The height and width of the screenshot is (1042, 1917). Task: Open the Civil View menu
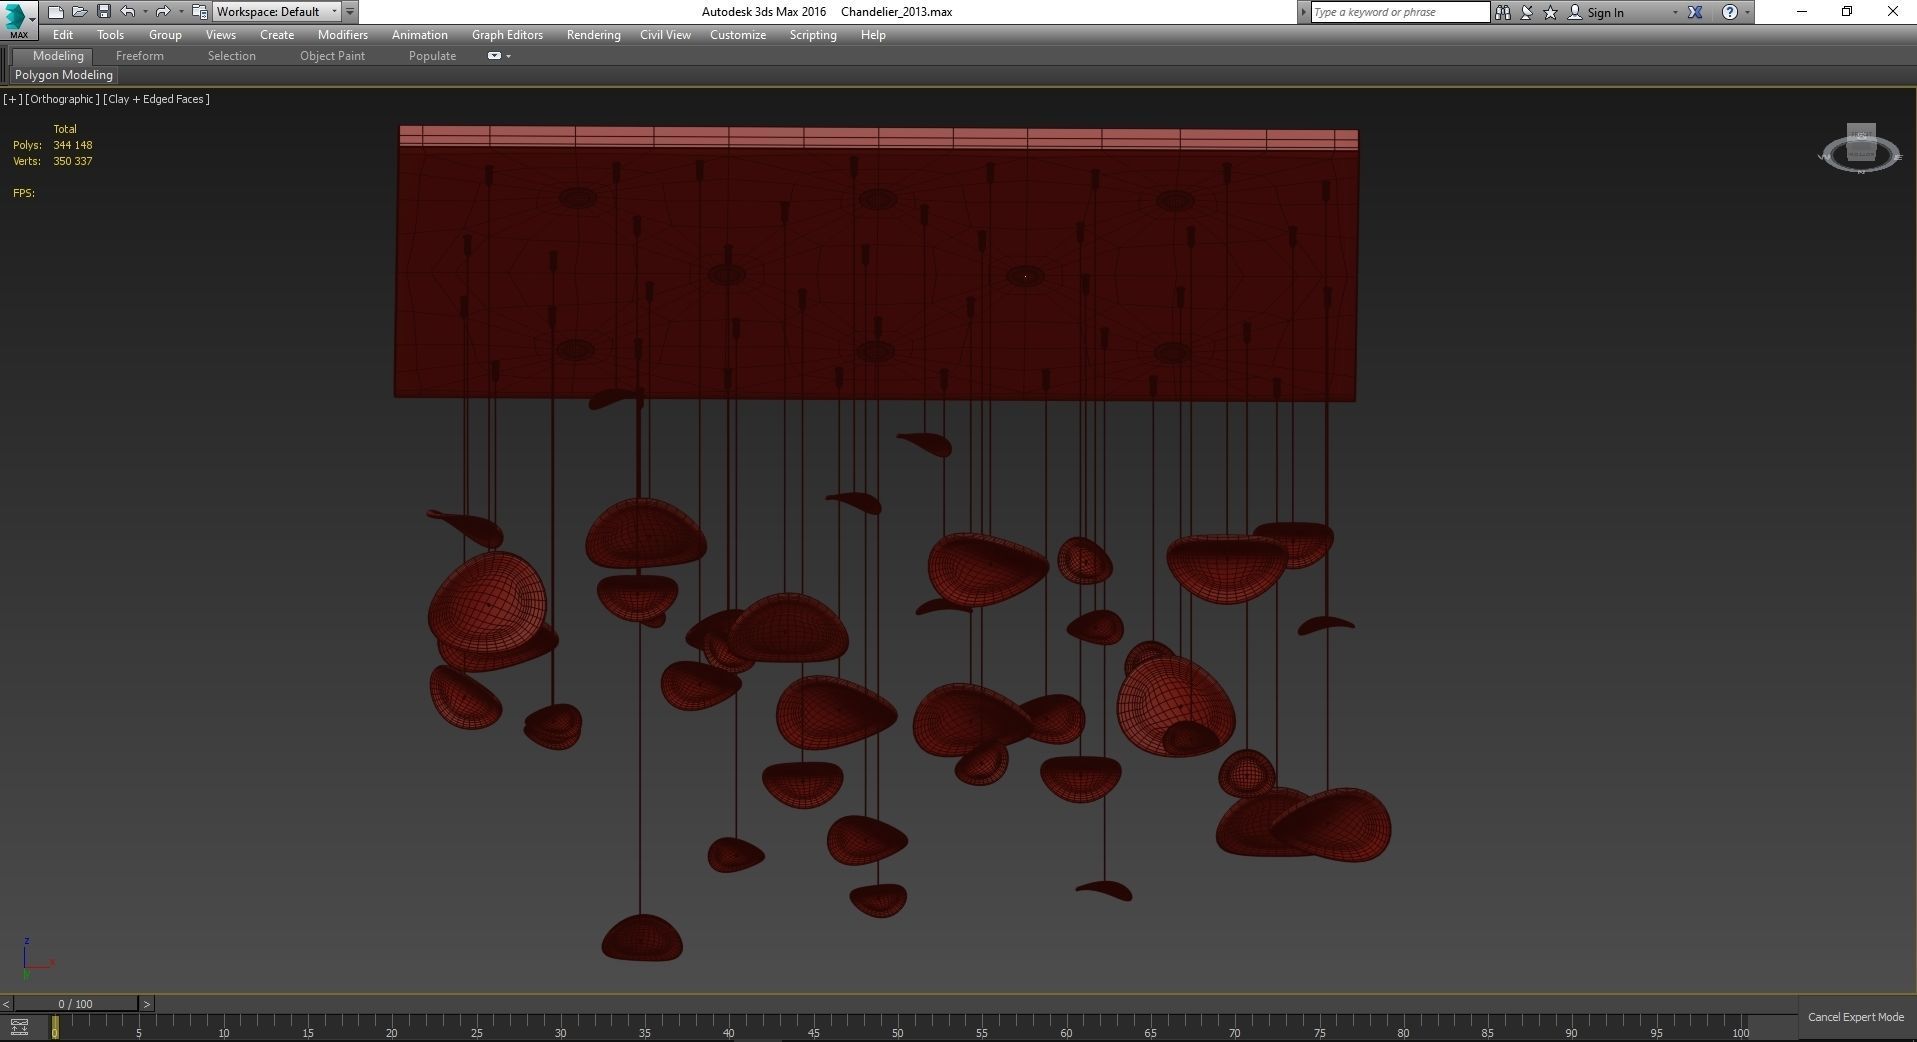click(x=666, y=35)
